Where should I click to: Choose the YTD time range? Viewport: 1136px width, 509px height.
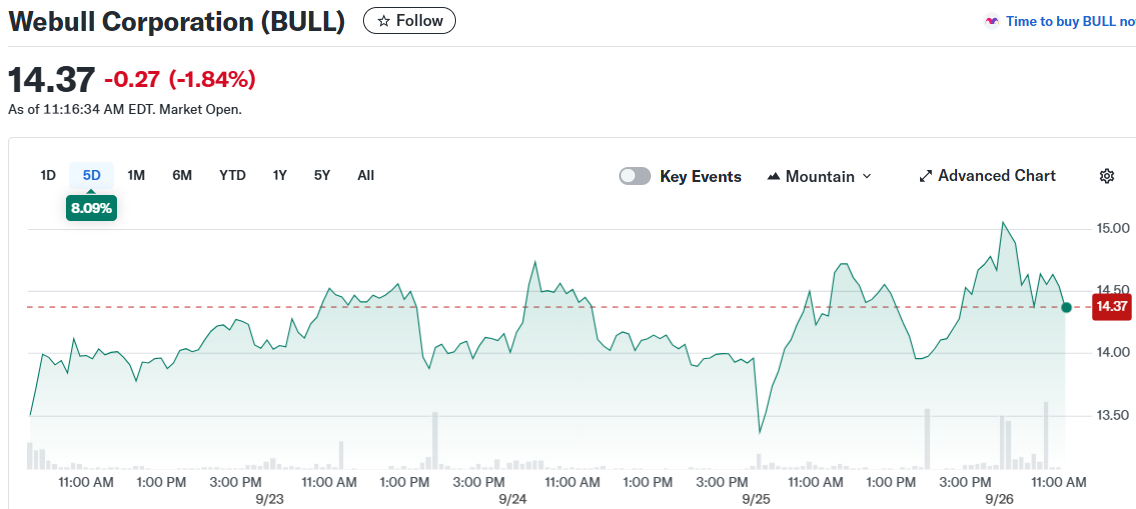click(x=233, y=175)
